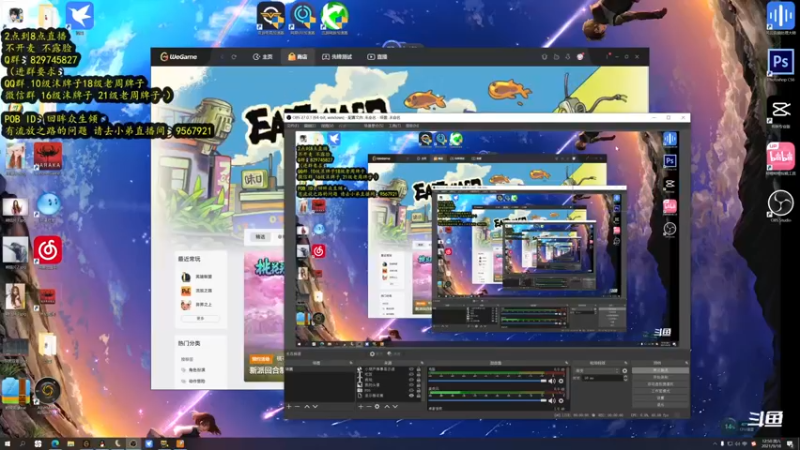Add a new source in OBS
Image resolution: width=800 pixels, height=450 pixels.
click(x=361, y=407)
